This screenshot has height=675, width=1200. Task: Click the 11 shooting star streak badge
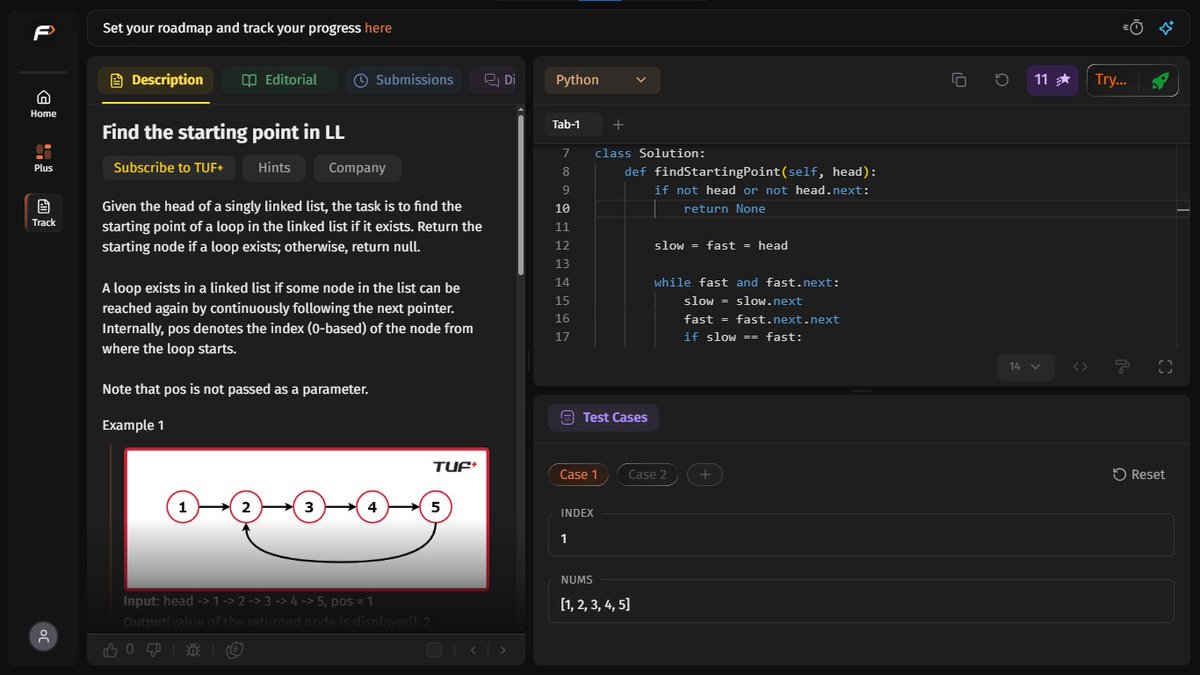click(1052, 80)
